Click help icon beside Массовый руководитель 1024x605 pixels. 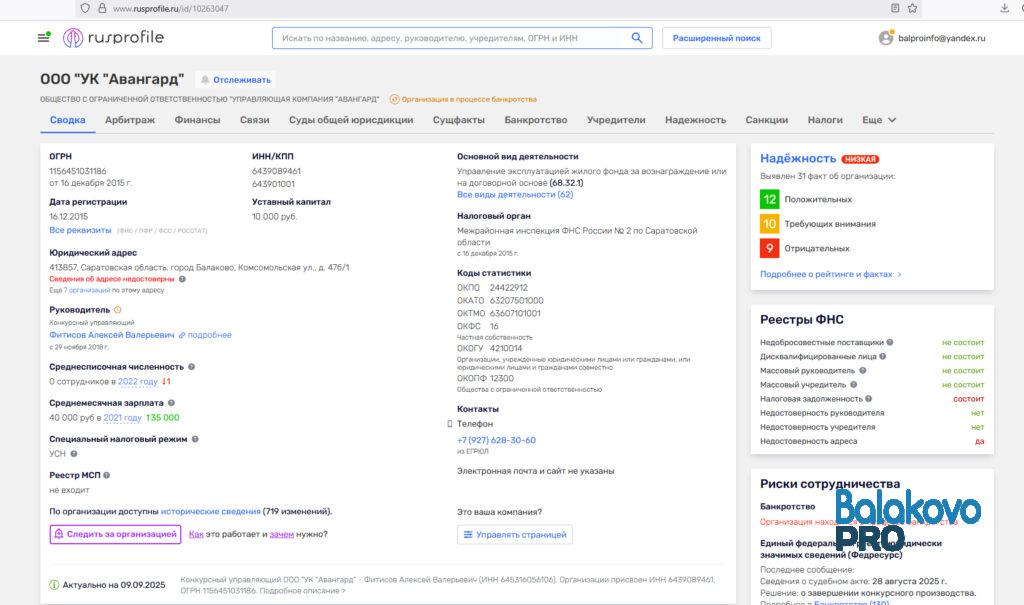click(862, 370)
